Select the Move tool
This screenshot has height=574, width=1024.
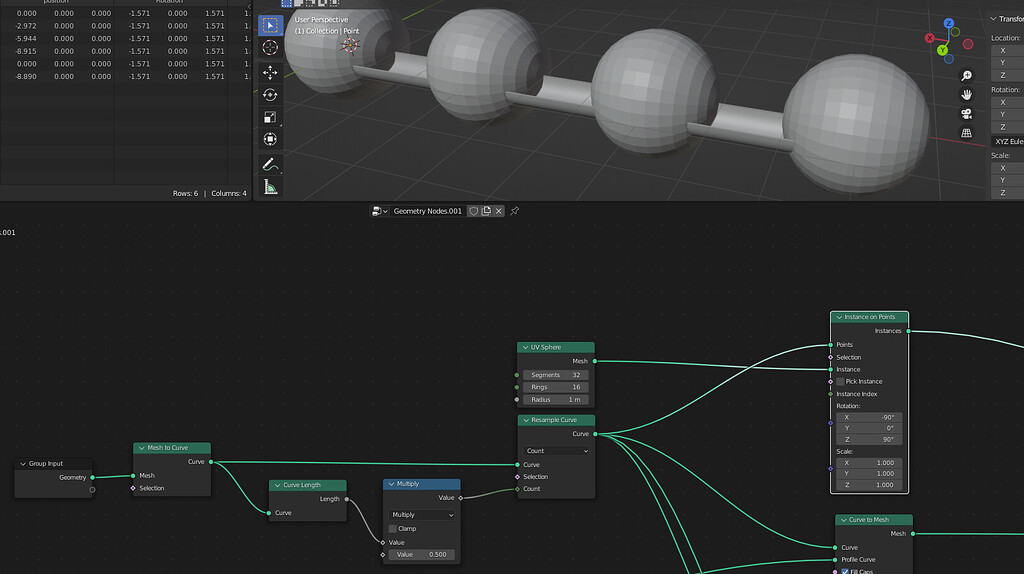click(x=270, y=72)
